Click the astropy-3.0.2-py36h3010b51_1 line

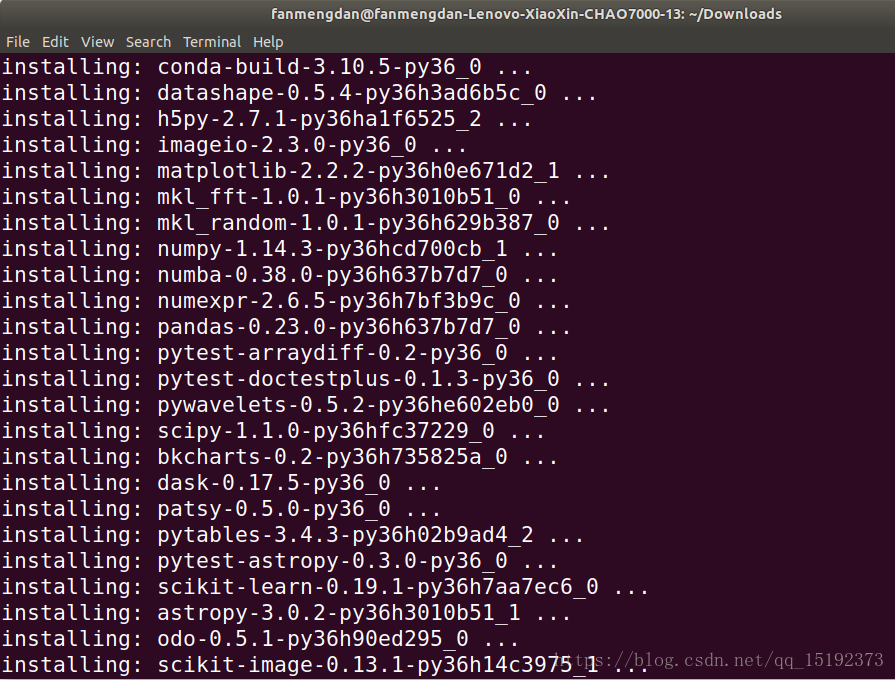tap(286, 613)
